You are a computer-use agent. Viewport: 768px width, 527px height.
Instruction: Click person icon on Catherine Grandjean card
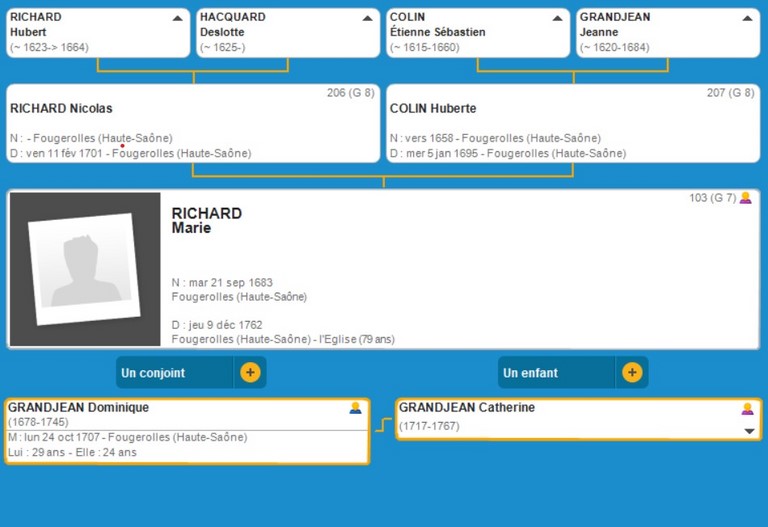pos(747,408)
